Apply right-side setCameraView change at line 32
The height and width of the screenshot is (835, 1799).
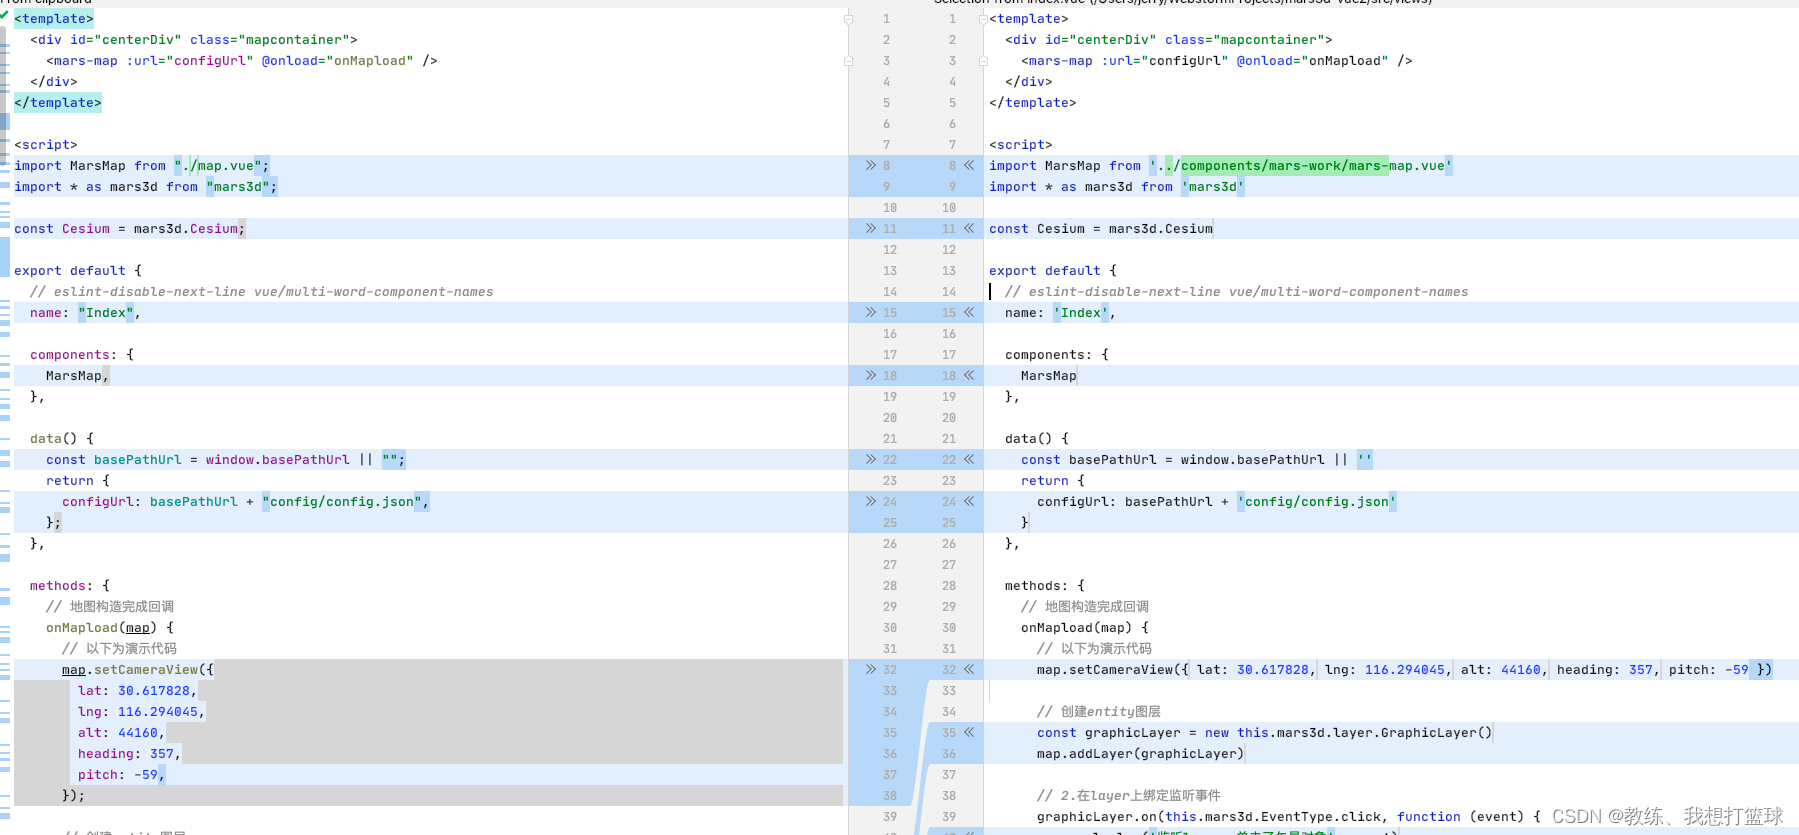point(969,669)
